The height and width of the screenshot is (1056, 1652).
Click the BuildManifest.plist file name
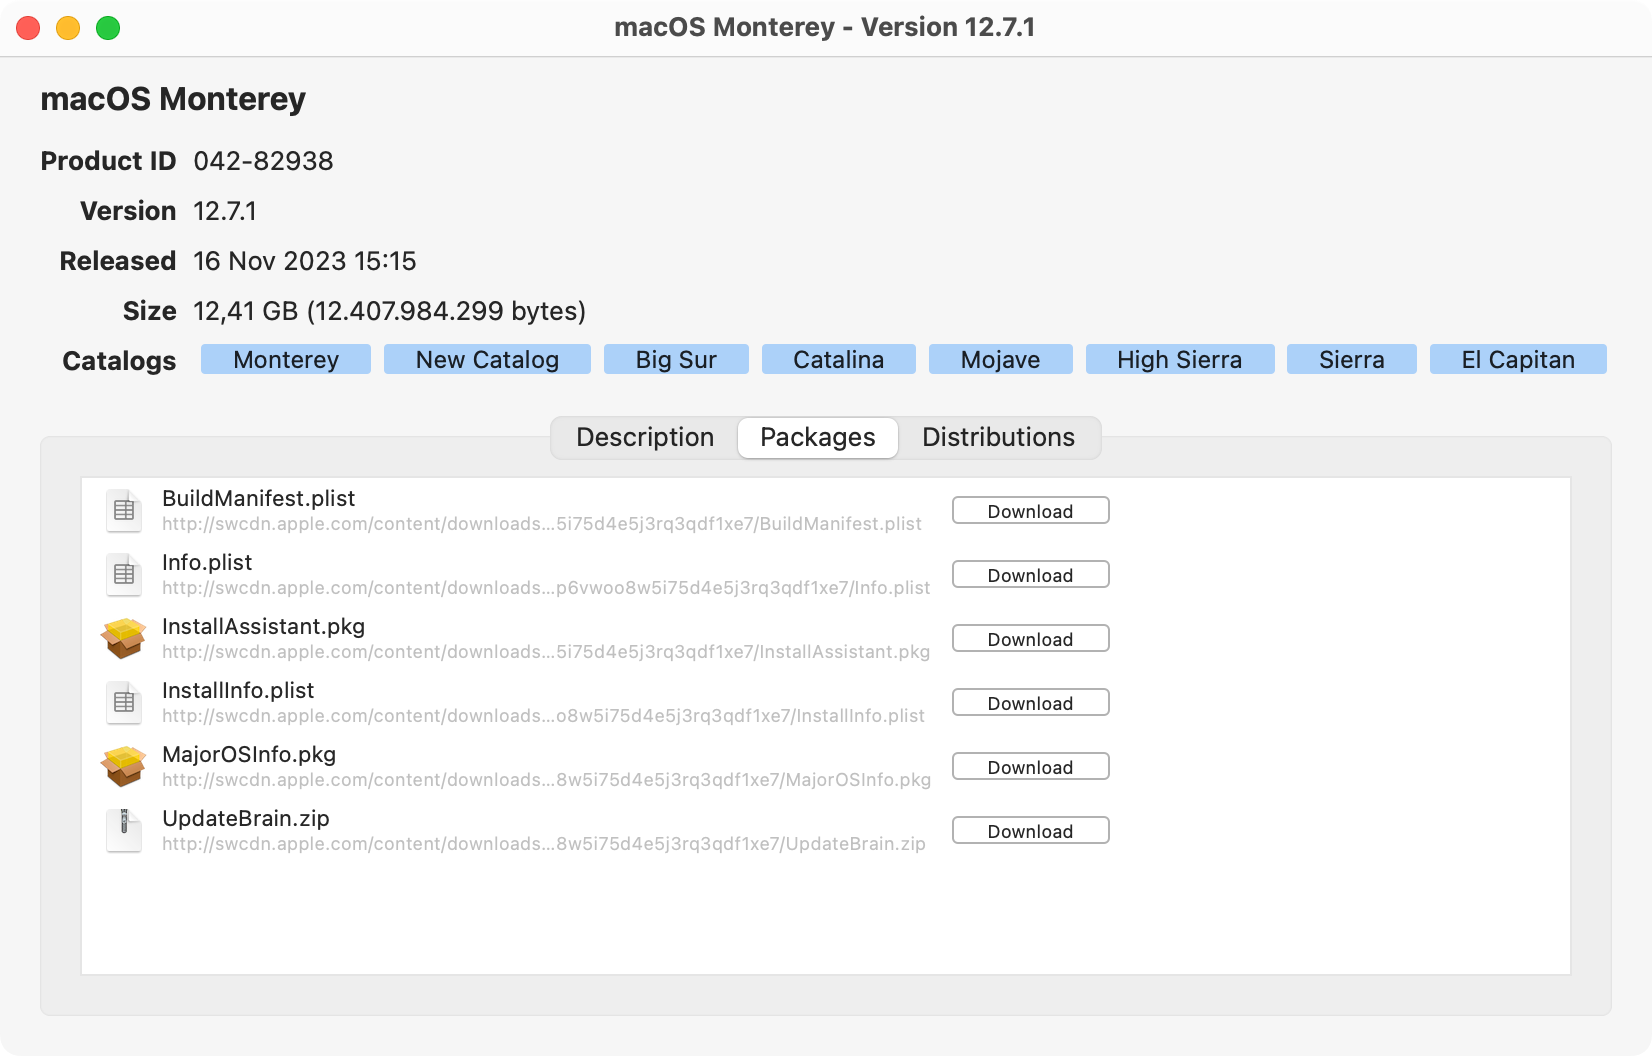tap(258, 498)
